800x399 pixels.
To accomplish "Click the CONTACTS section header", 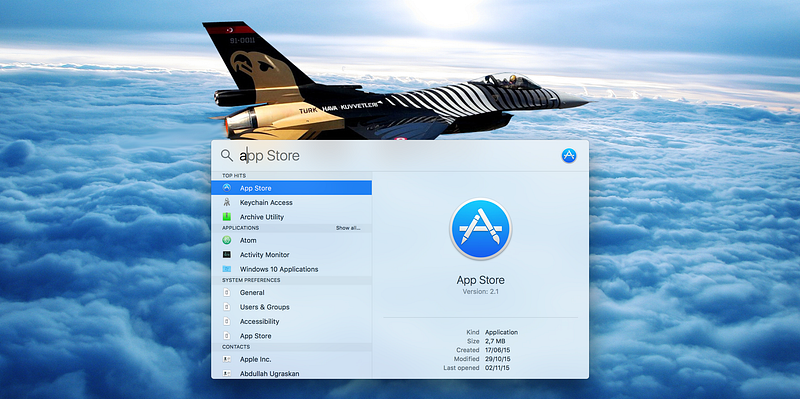I will pos(236,347).
